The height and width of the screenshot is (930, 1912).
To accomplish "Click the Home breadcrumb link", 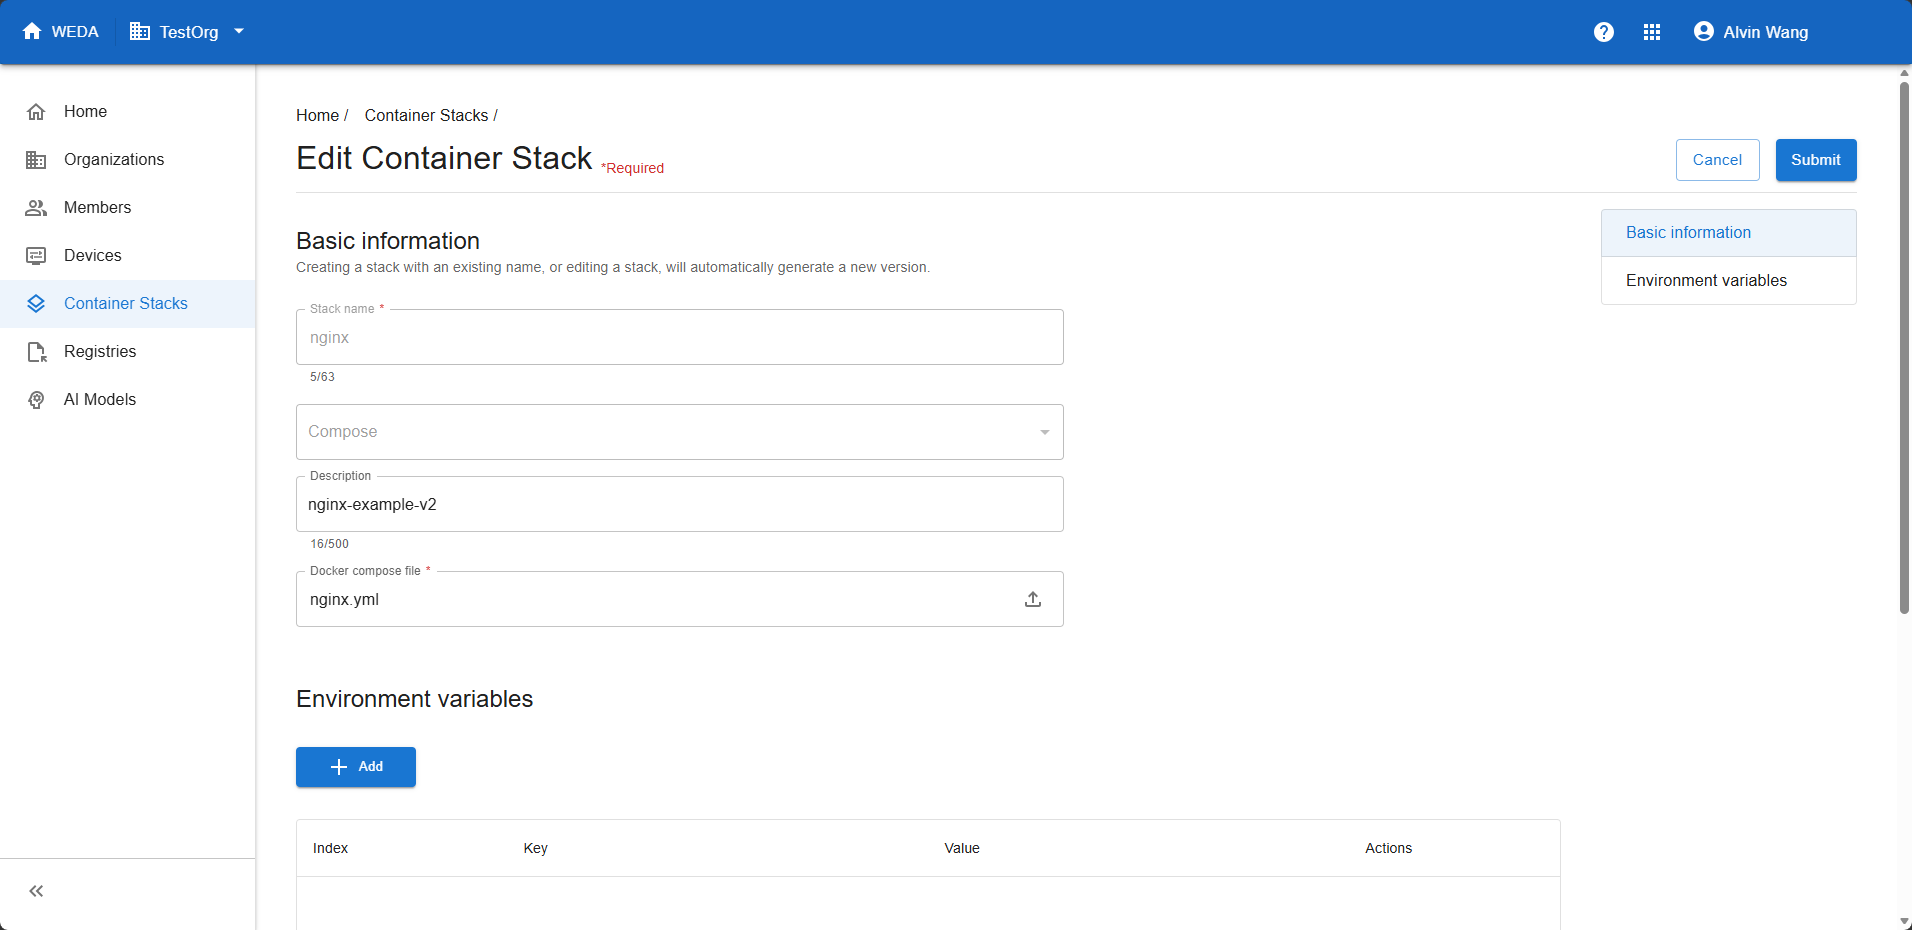I will (x=317, y=116).
